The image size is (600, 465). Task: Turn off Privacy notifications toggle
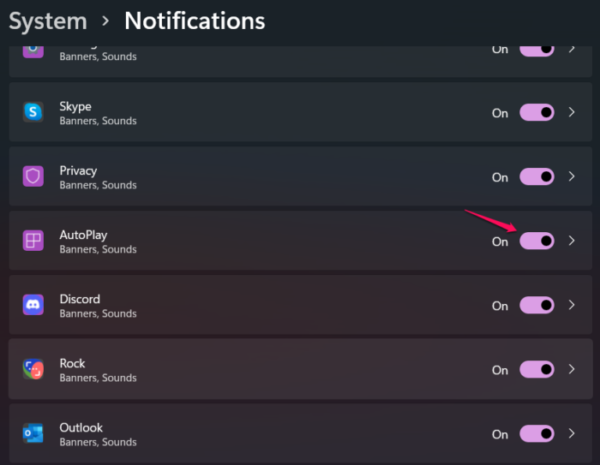(537, 177)
